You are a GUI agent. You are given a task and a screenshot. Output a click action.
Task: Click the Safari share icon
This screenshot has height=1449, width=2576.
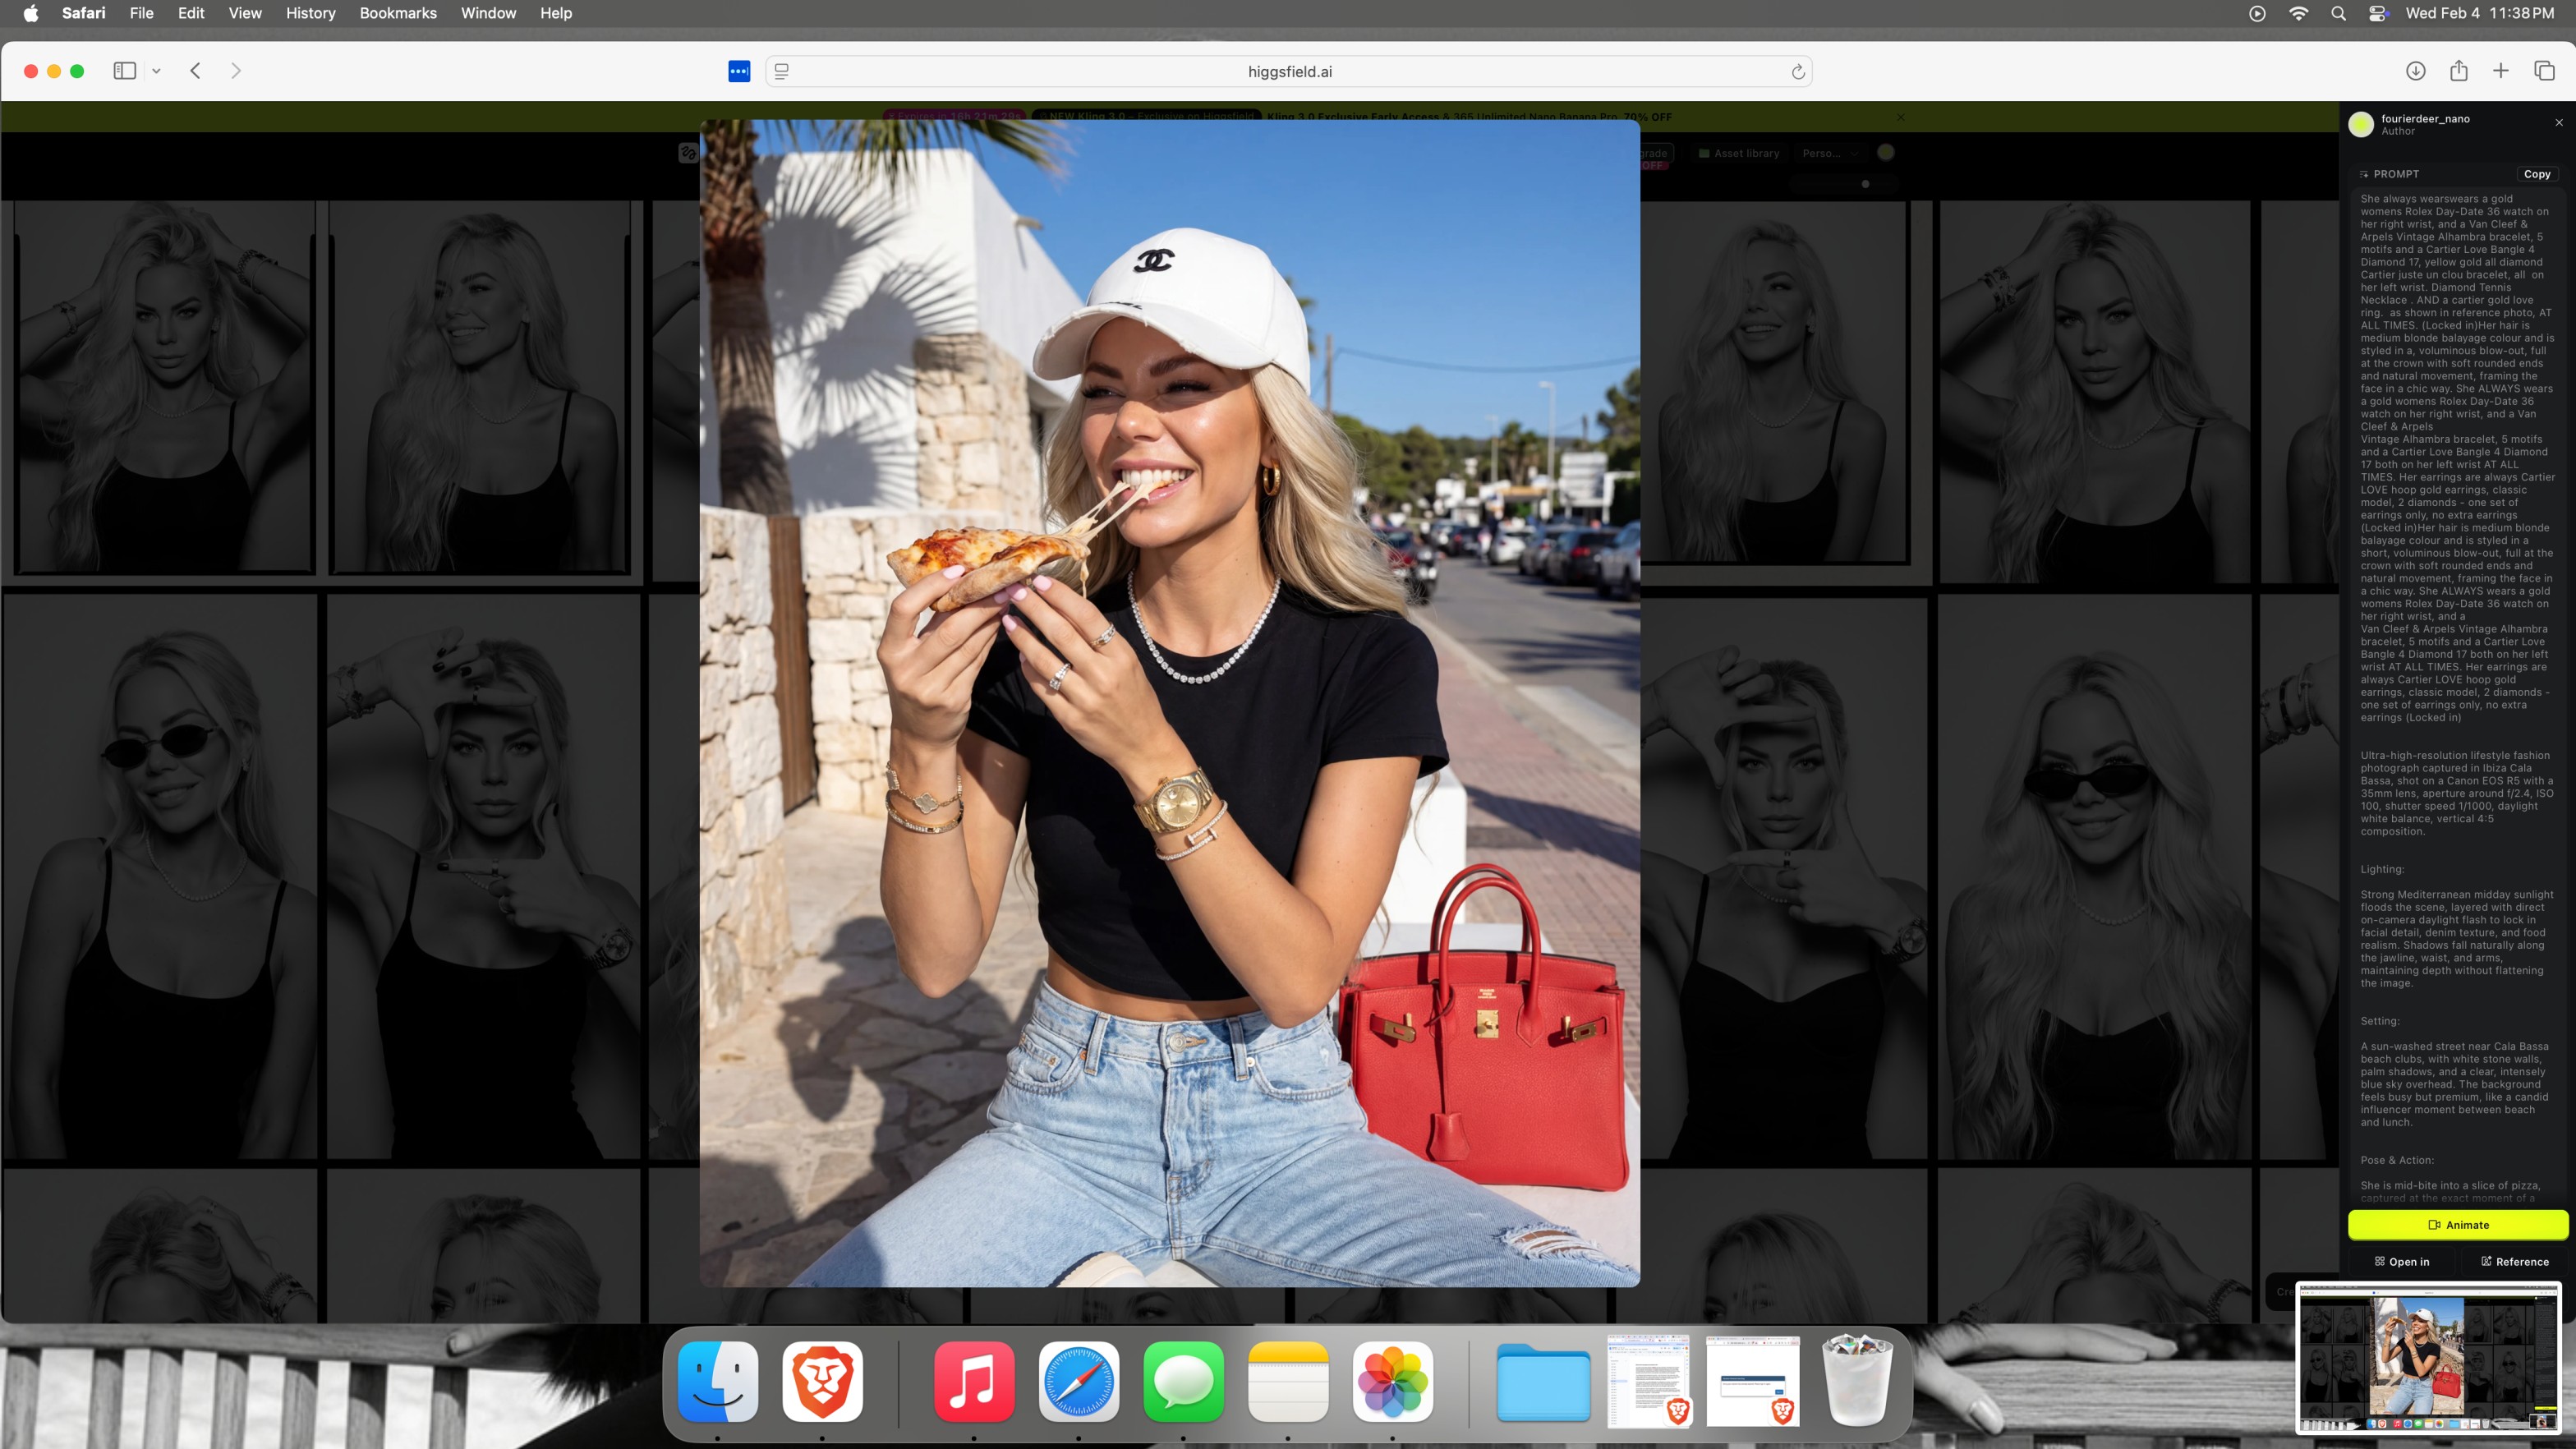2458,71
